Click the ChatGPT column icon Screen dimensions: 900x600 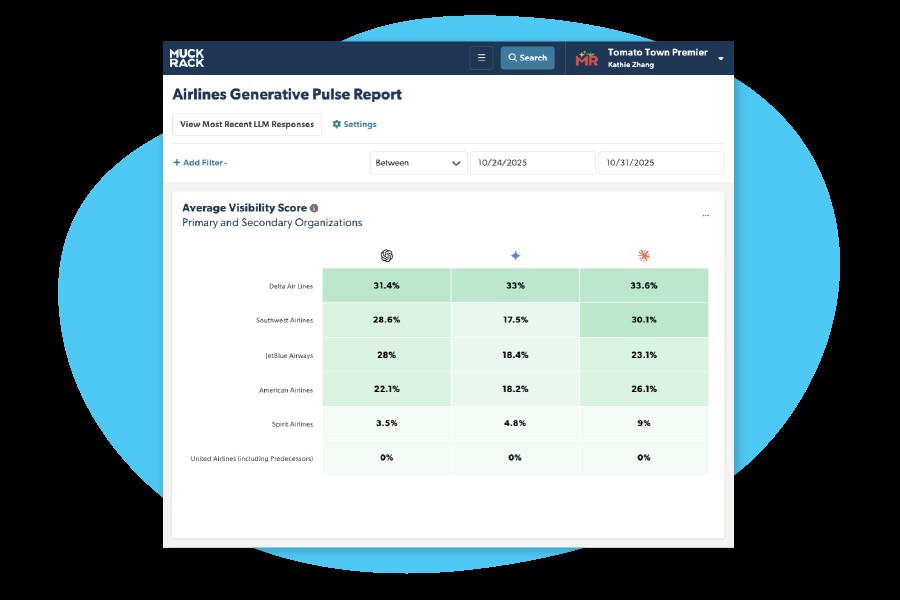(x=387, y=256)
